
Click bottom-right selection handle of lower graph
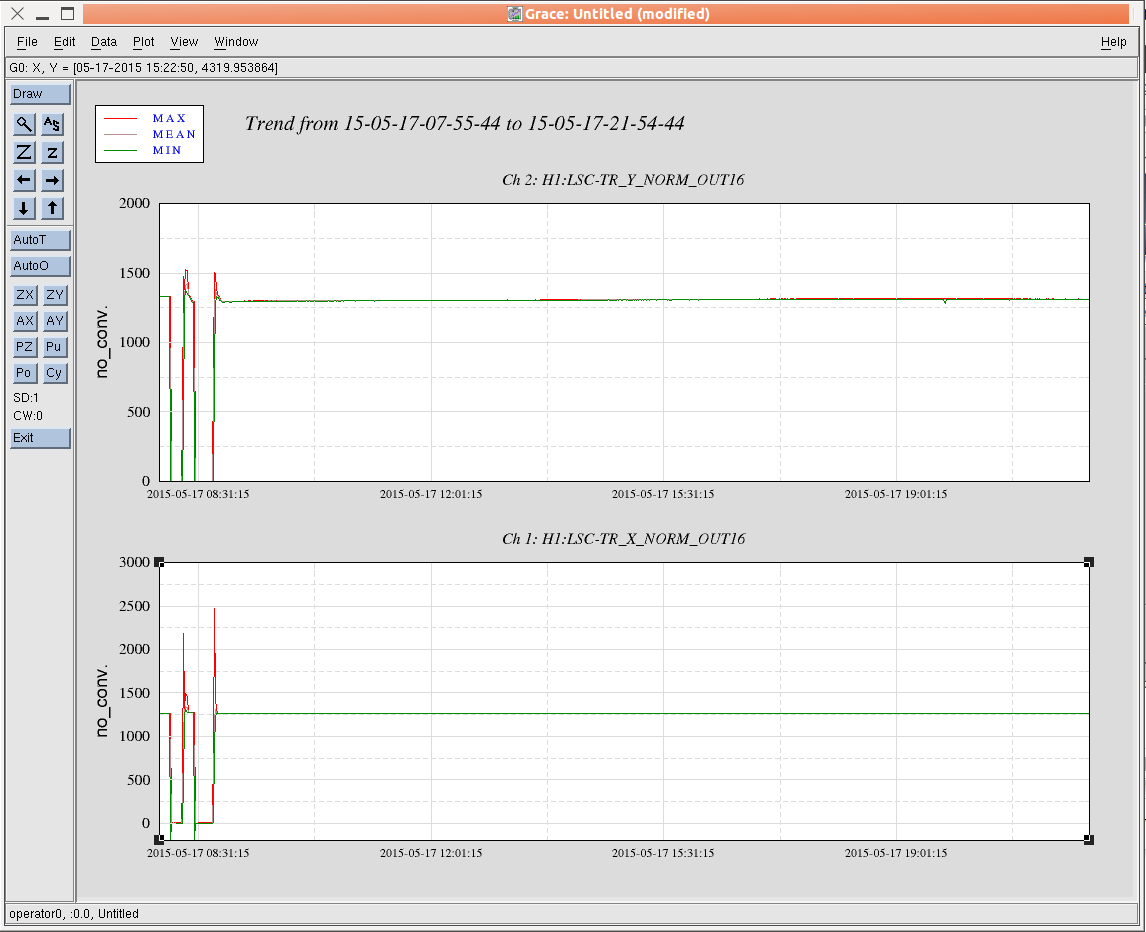click(x=1089, y=840)
